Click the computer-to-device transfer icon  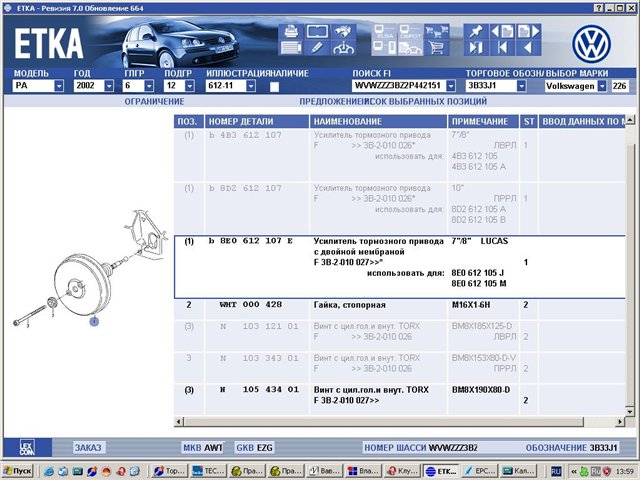coord(384,48)
